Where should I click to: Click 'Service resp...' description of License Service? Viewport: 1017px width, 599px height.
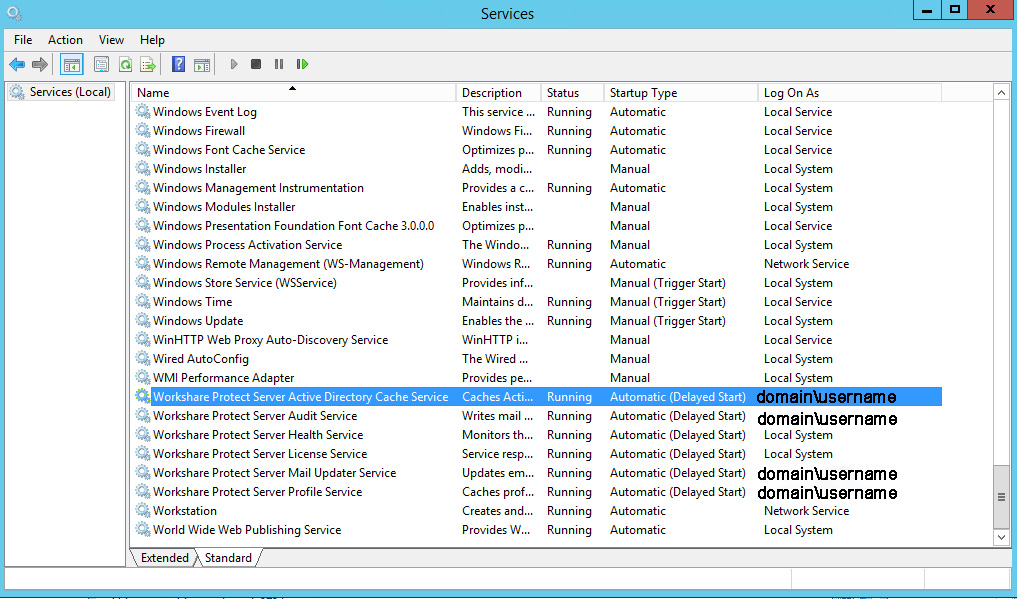click(497, 454)
